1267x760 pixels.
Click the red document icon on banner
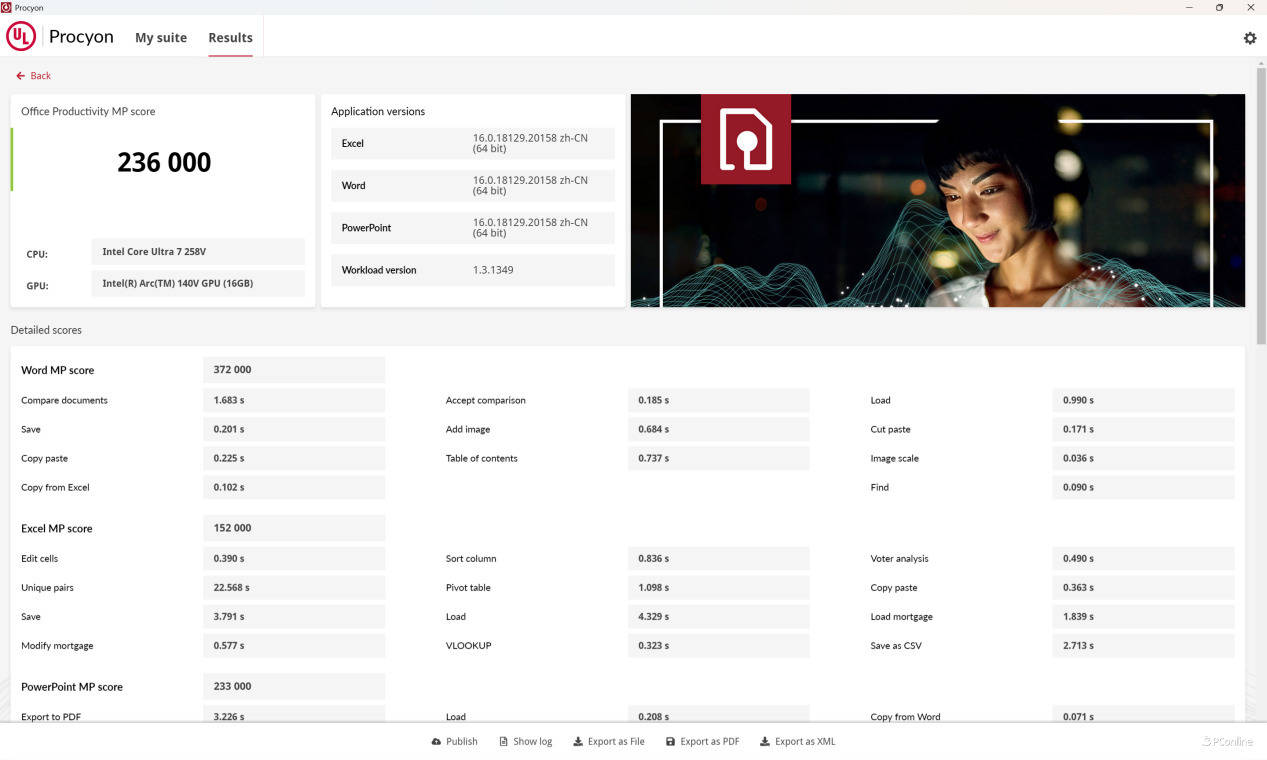click(x=745, y=139)
